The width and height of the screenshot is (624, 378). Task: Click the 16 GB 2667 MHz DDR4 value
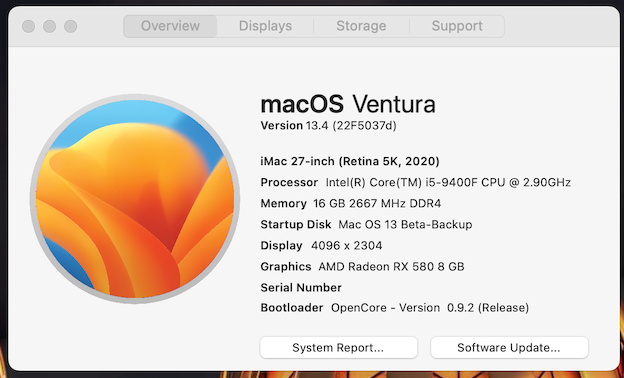click(x=377, y=203)
